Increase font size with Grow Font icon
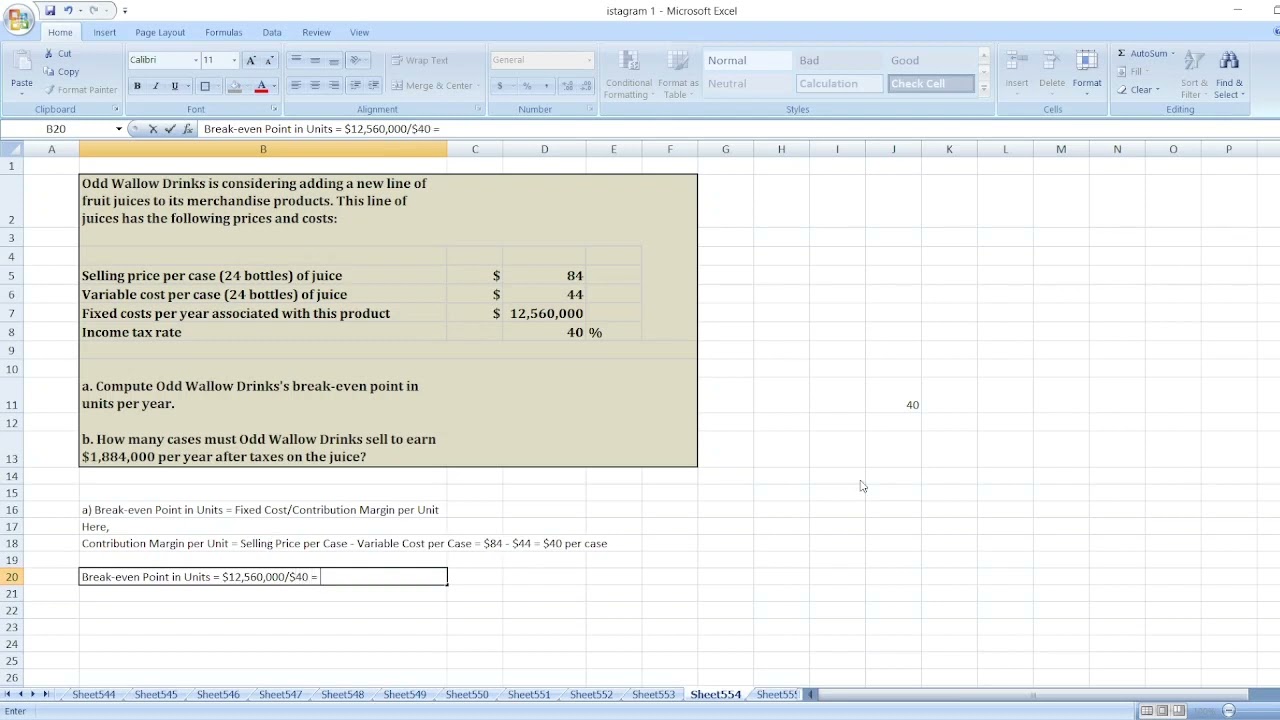1280x720 pixels. click(251, 60)
